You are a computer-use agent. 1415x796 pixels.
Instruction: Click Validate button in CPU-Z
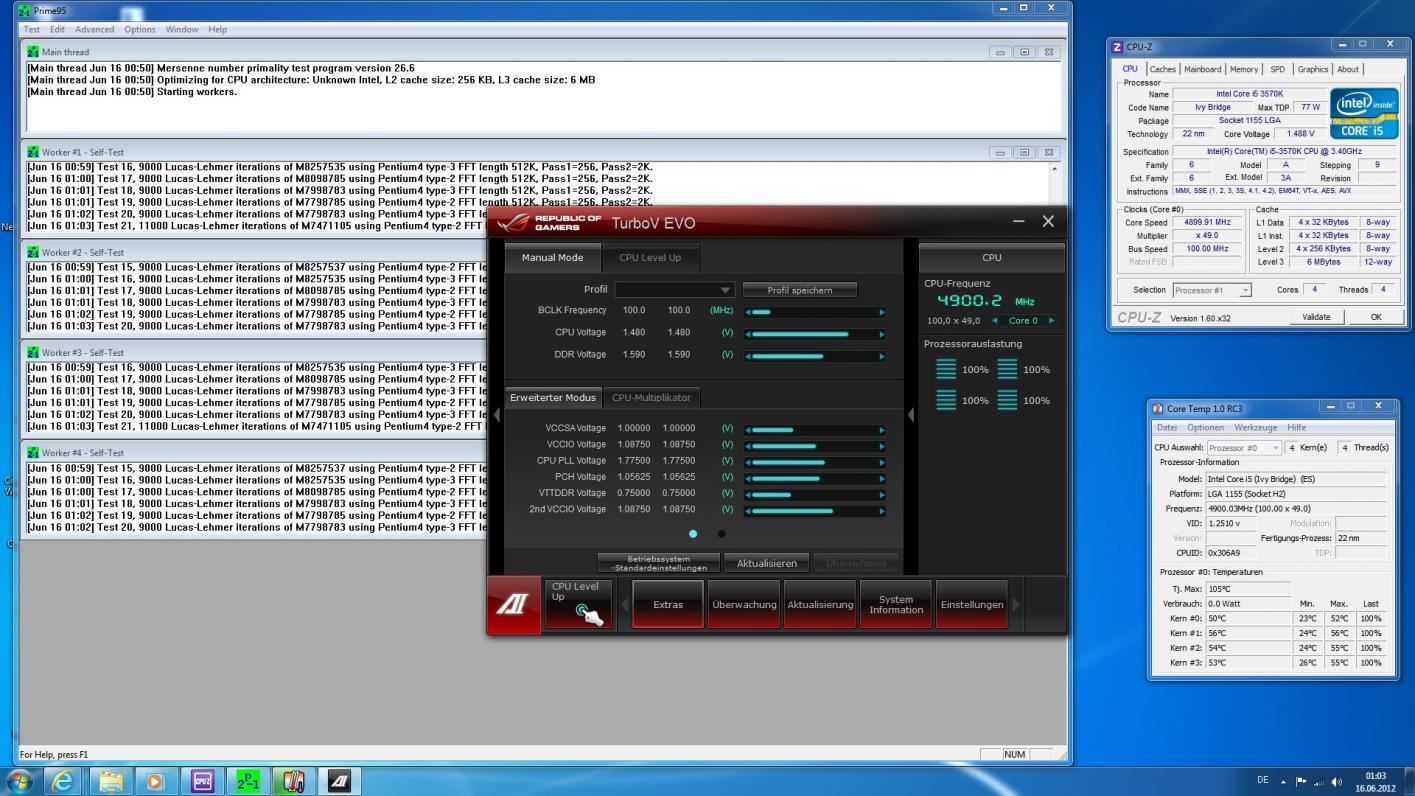pos(1316,317)
